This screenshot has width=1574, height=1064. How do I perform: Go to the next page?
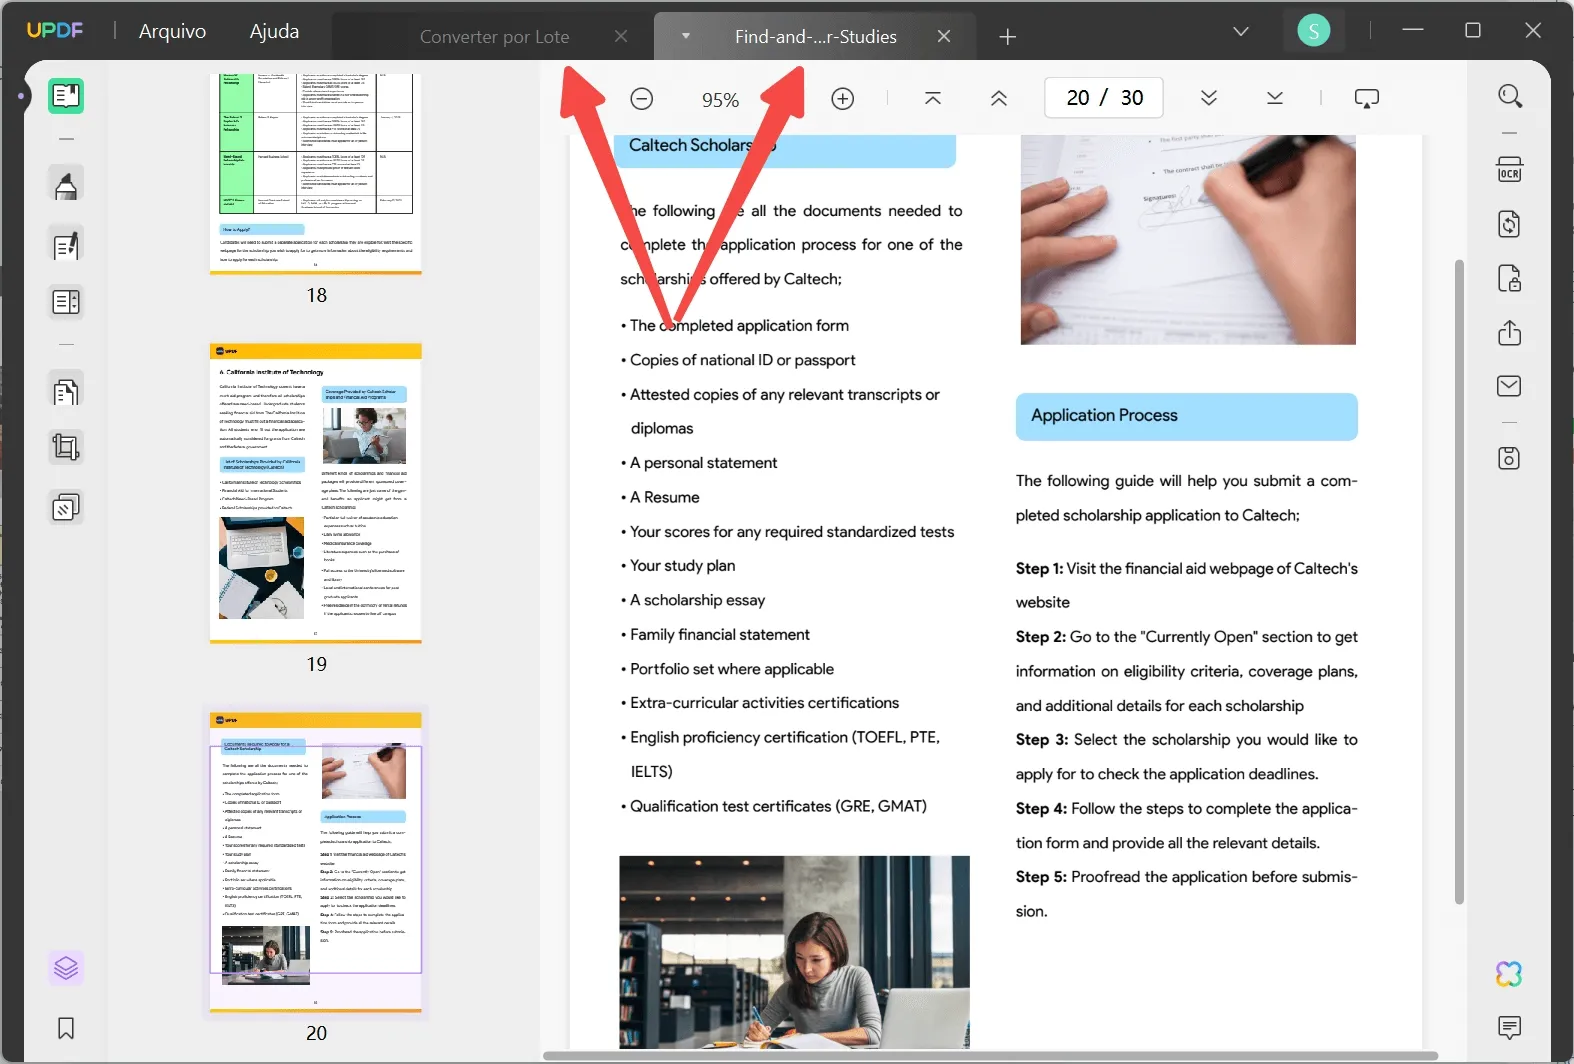(x=1209, y=98)
